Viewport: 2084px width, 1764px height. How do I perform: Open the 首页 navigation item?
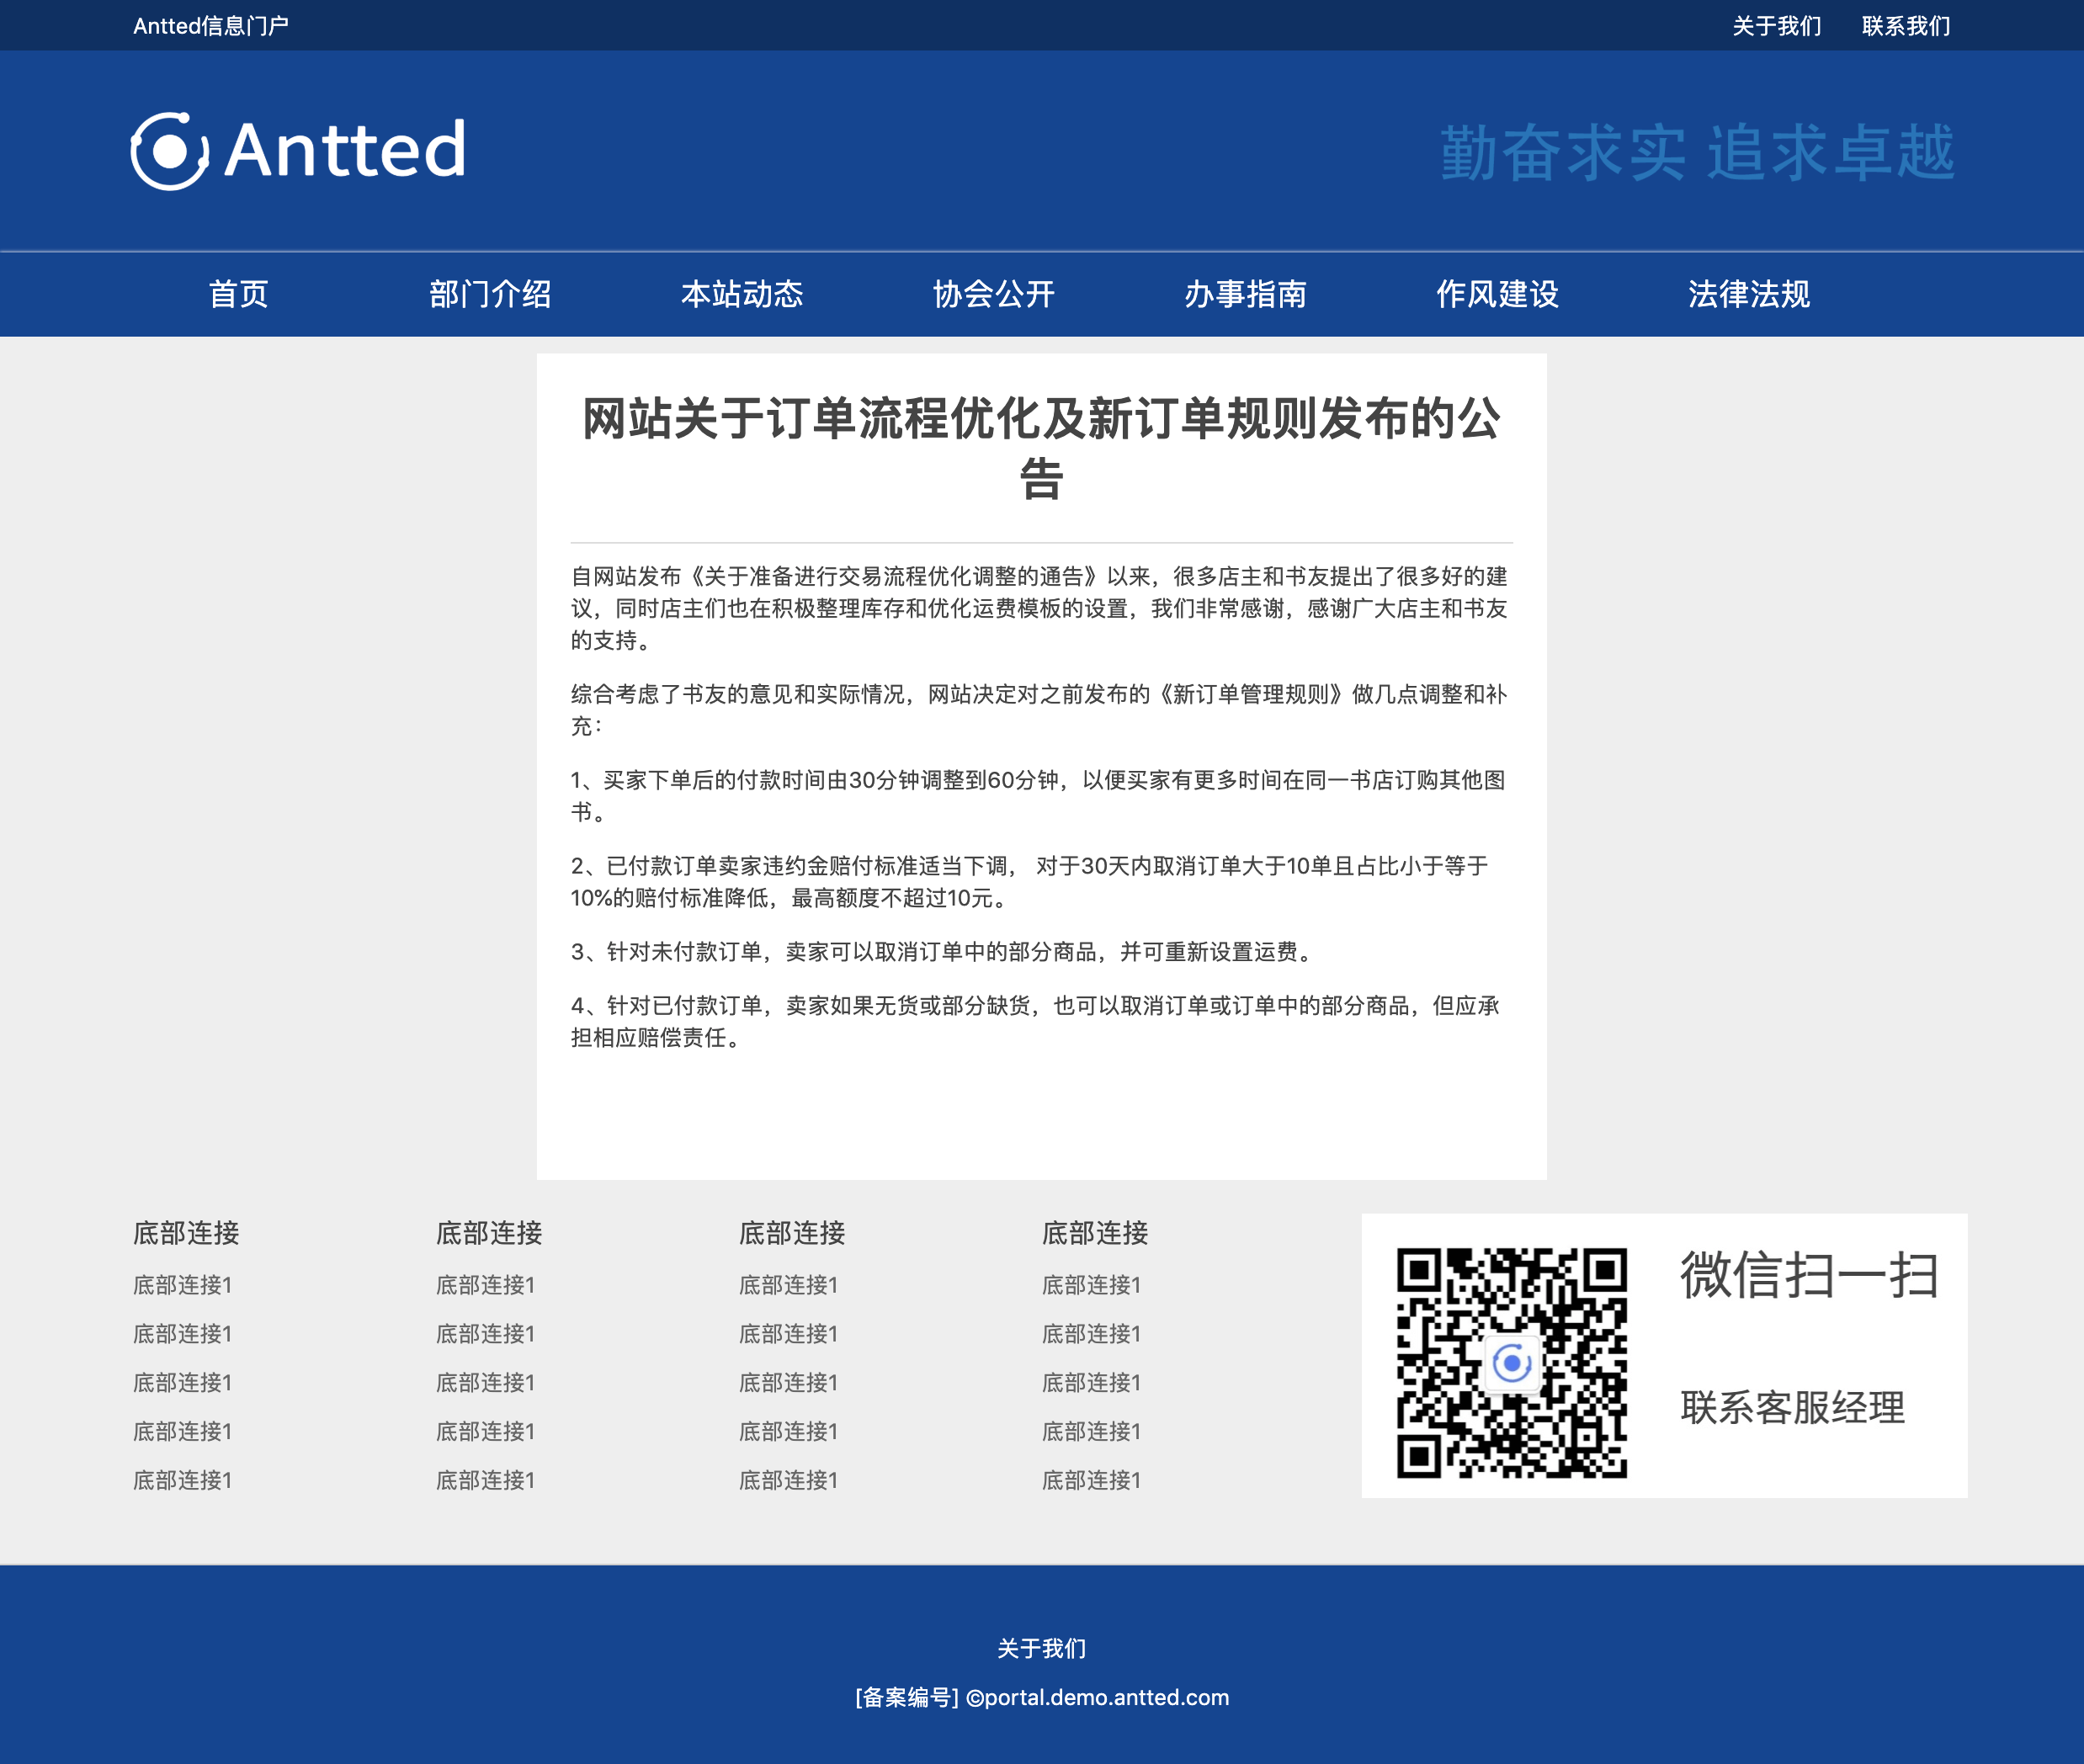pos(238,294)
